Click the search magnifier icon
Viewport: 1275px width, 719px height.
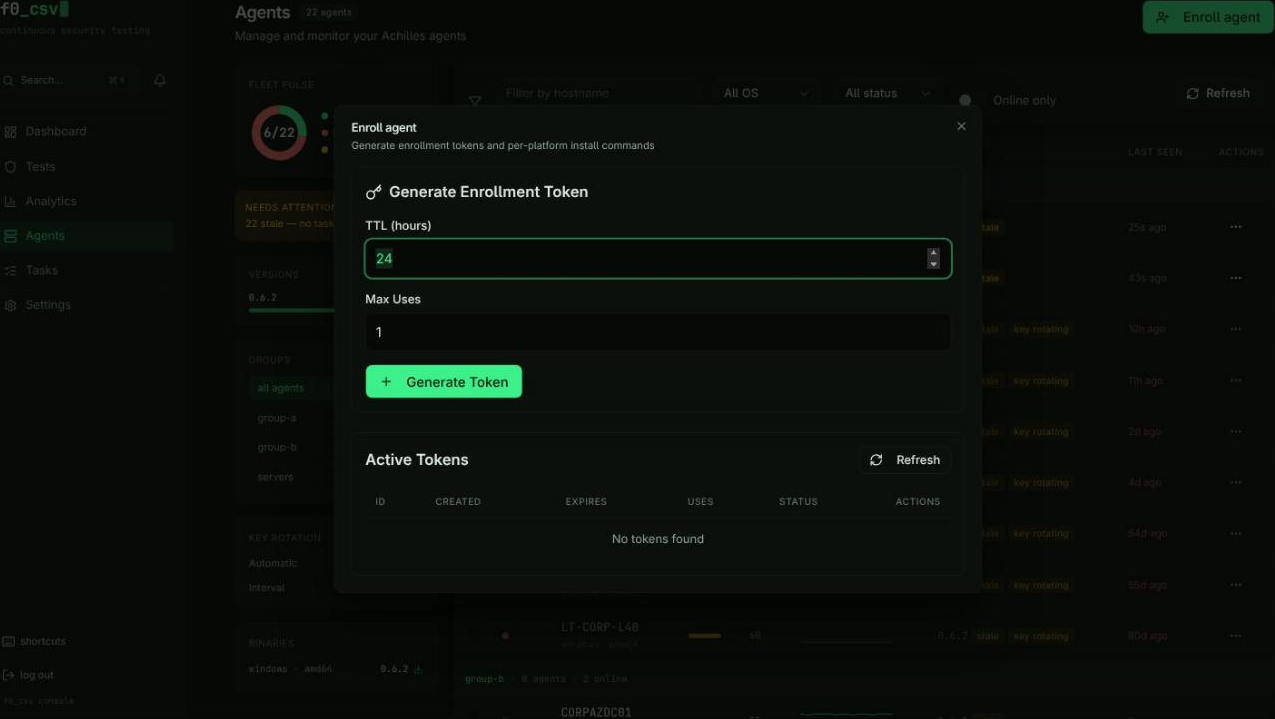(x=9, y=80)
